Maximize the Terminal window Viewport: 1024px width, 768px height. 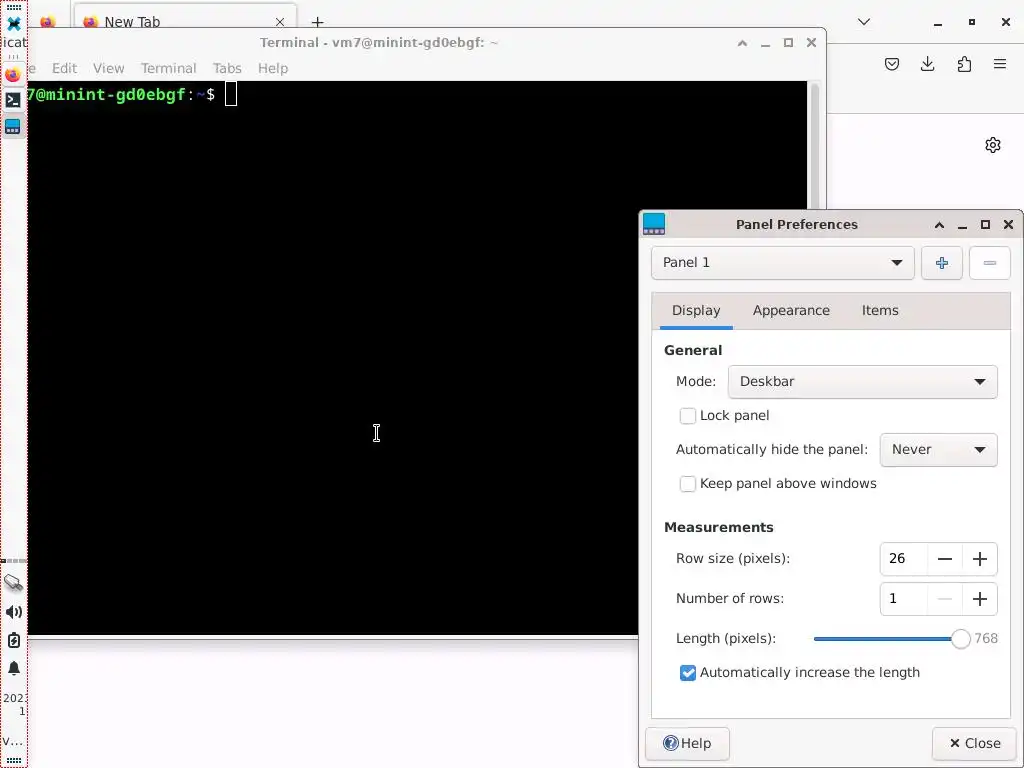(x=788, y=43)
